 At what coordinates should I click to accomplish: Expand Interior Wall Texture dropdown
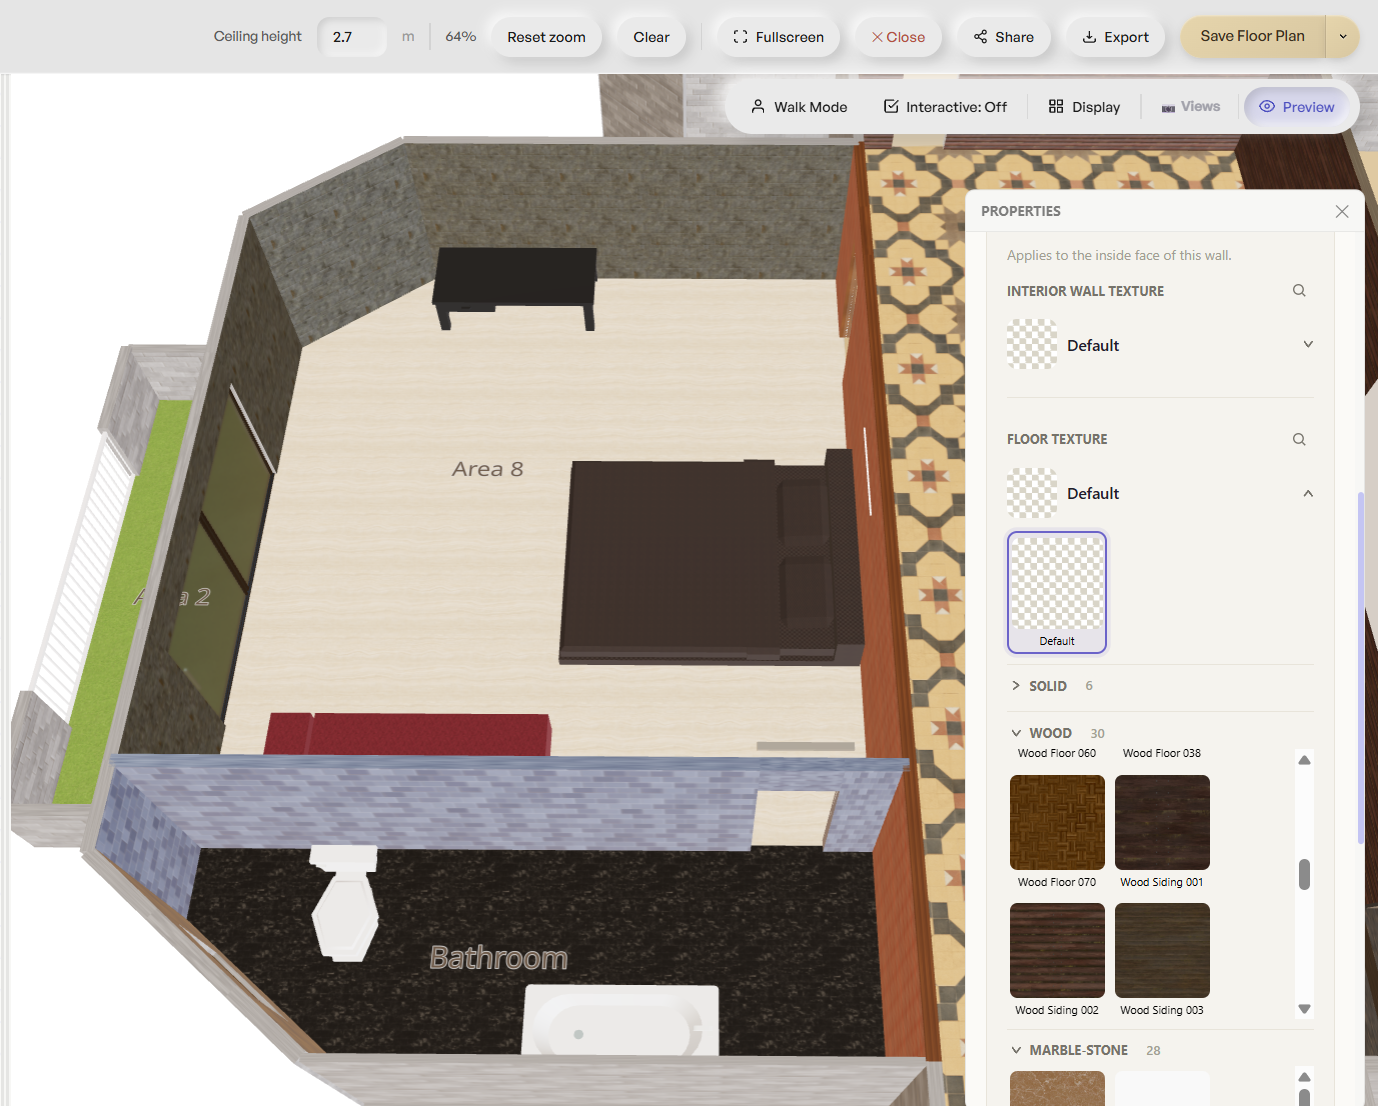tap(1308, 344)
